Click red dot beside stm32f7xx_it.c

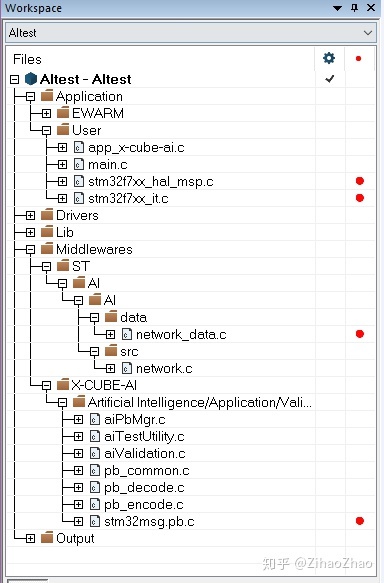pyautogui.click(x=359, y=198)
